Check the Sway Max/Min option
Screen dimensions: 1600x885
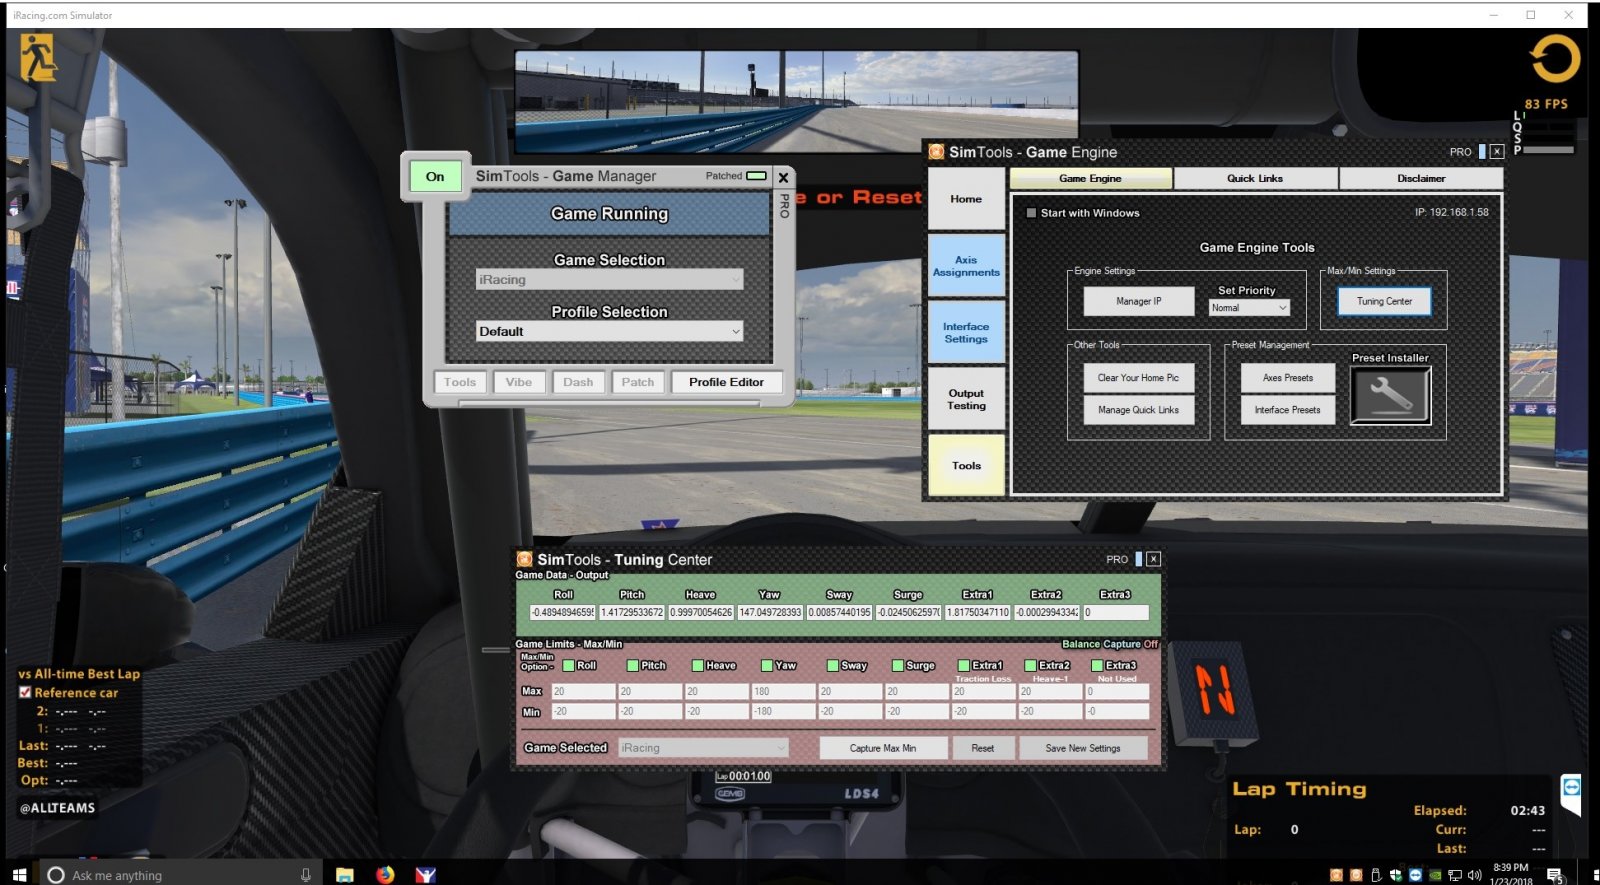pyautogui.click(x=833, y=665)
